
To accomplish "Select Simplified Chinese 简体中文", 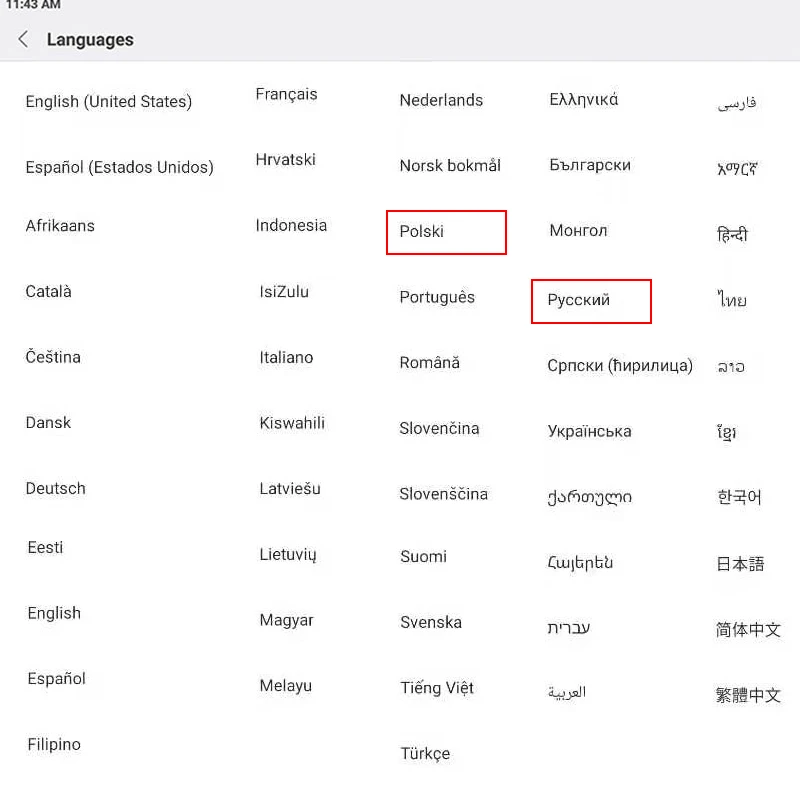I will (x=748, y=630).
